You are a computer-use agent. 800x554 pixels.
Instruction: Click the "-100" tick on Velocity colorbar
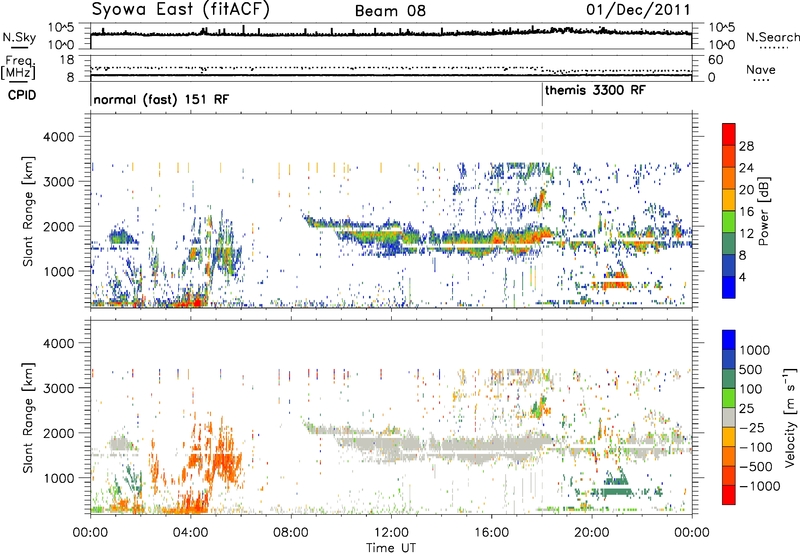[x=756, y=447]
